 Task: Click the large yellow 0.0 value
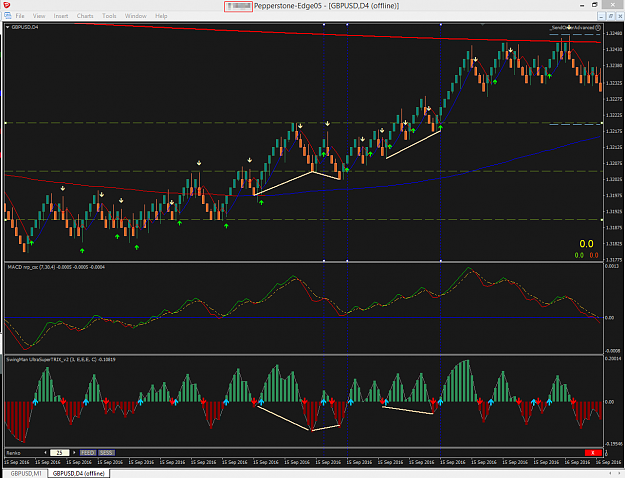point(586,244)
